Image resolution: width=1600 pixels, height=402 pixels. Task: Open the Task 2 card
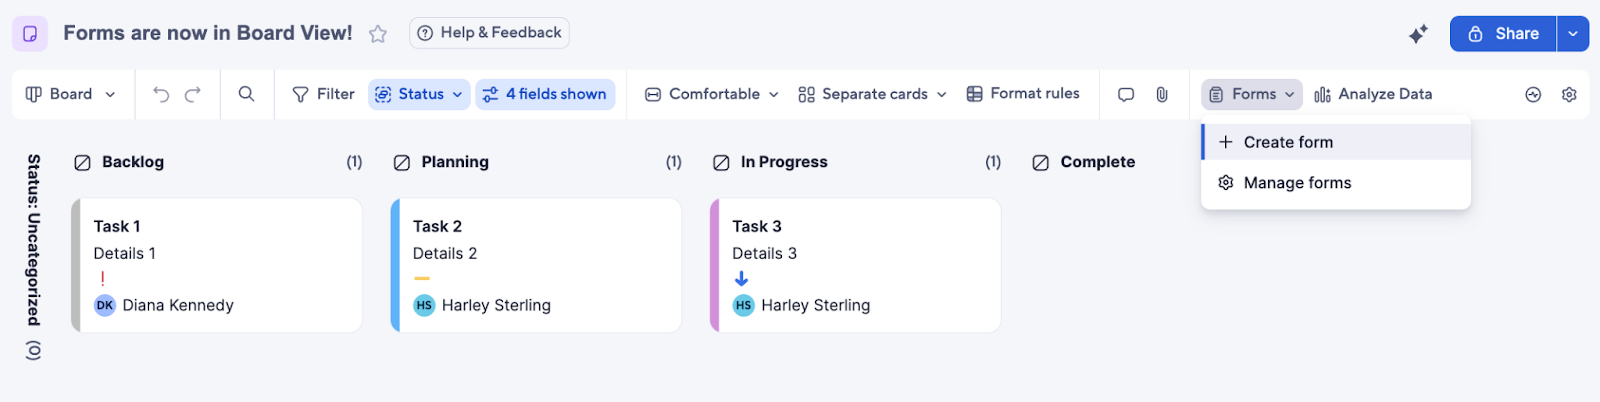tap(536, 265)
